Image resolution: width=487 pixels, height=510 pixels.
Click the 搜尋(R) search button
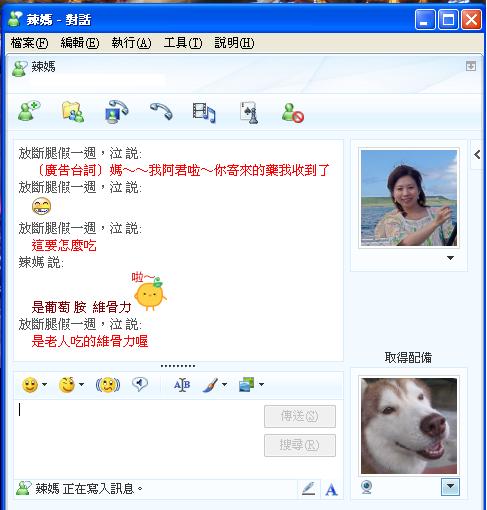pyautogui.click(x=300, y=445)
